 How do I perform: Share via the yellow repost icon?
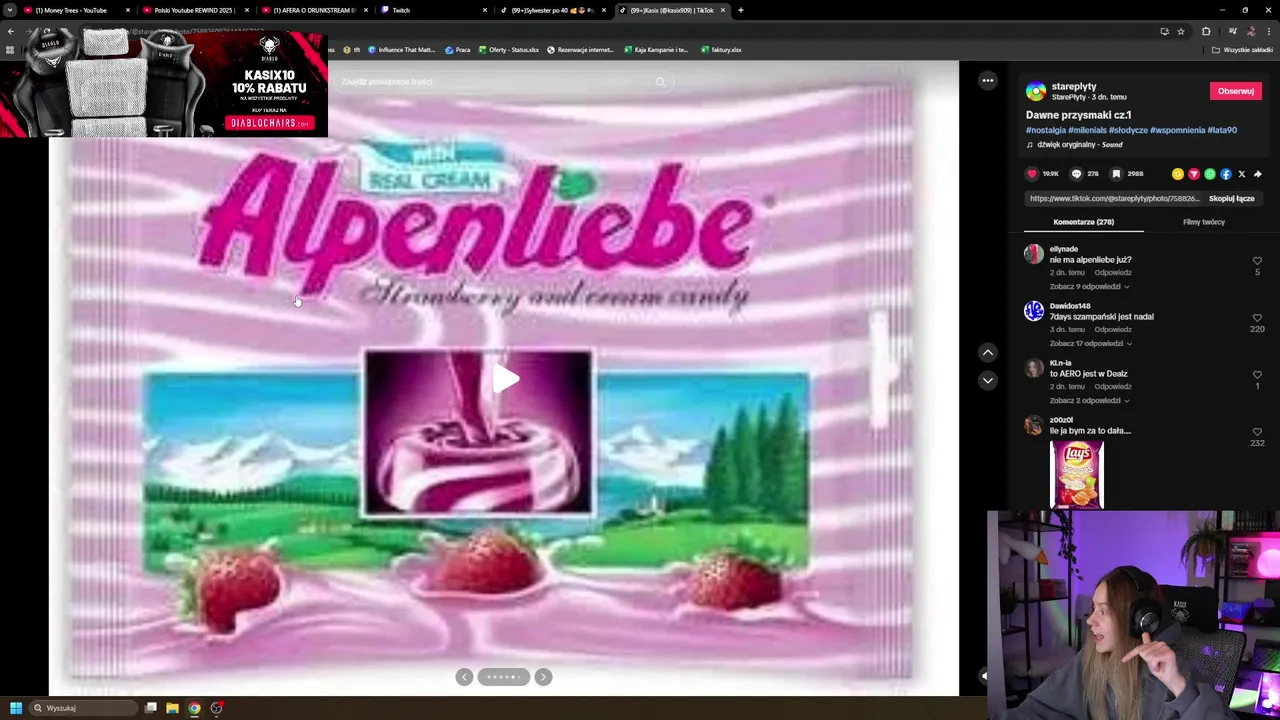pyautogui.click(x=1178, y=174)
